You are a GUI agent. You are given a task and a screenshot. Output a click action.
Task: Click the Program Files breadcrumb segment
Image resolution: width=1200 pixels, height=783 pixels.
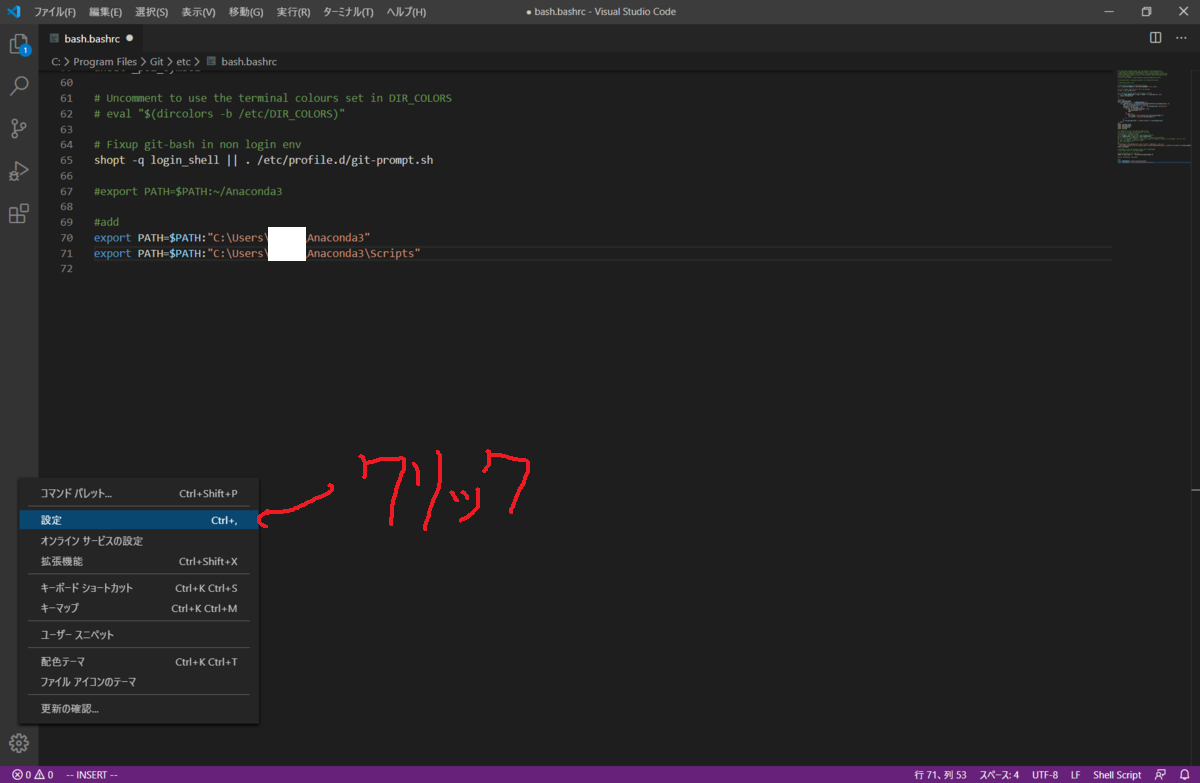[105, 62]
